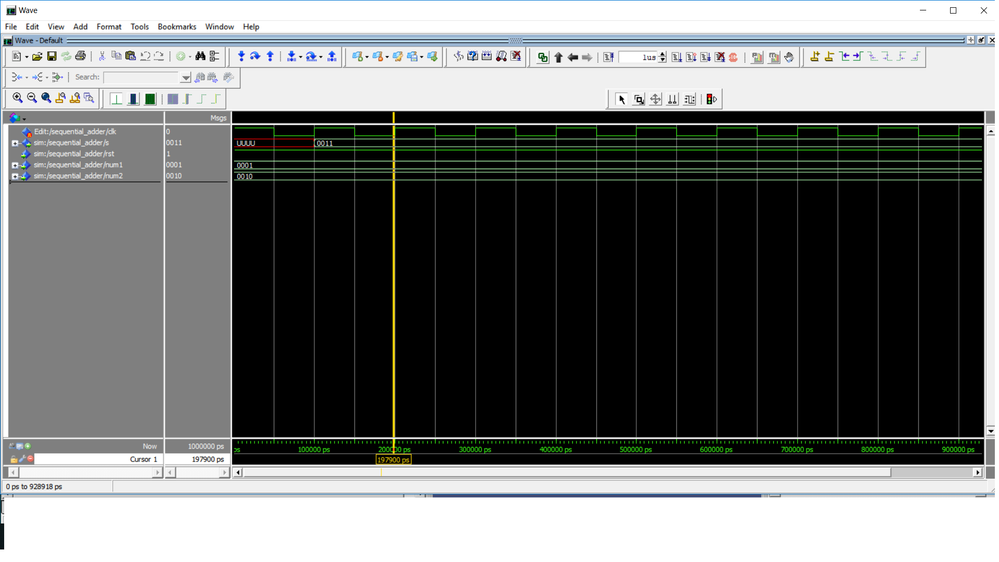Screen dimensions: 999x562
Task: Expand the sequential_adder/s signal
Action: [x=15, y=143]
